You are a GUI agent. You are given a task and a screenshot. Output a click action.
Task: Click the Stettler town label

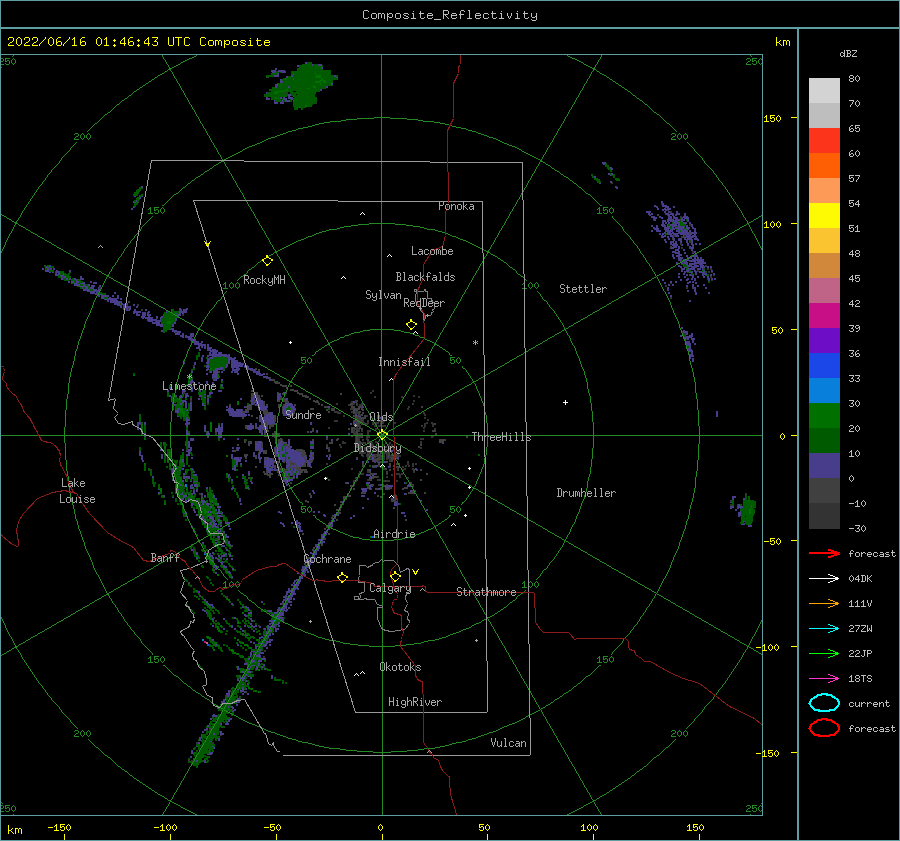coord(583,289)
